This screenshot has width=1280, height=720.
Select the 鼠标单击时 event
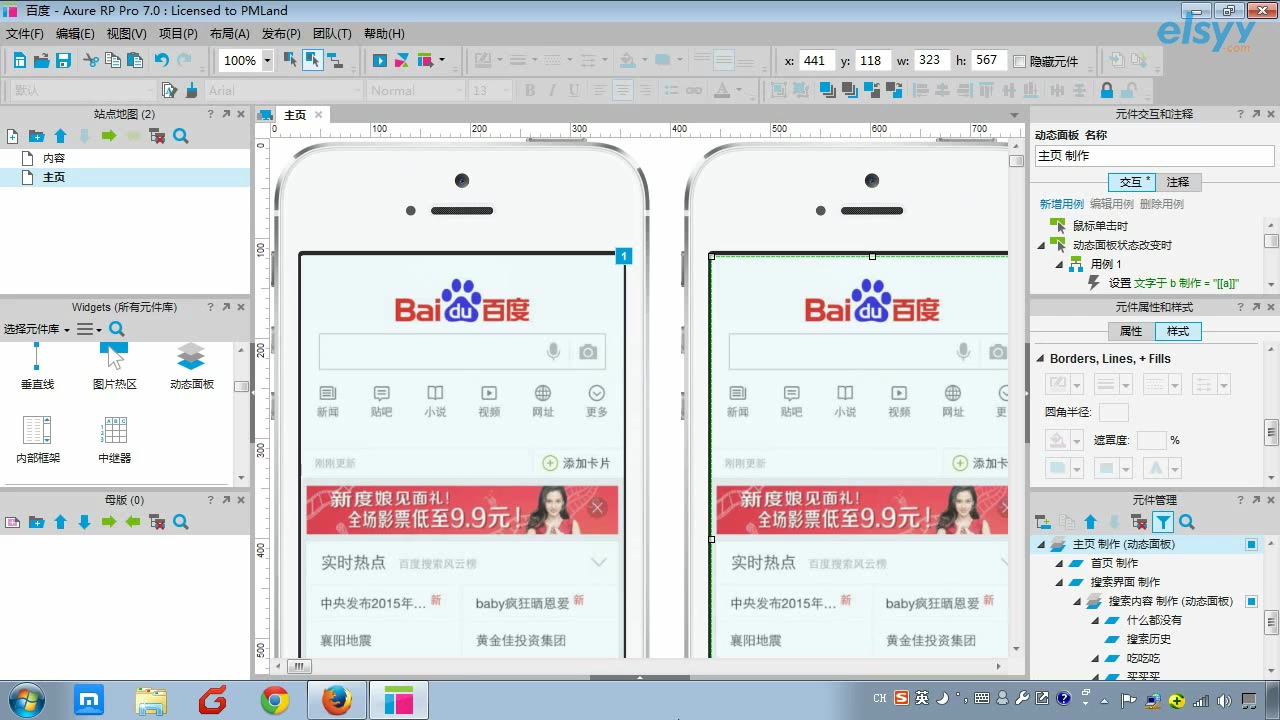[x=1100, y=226]
